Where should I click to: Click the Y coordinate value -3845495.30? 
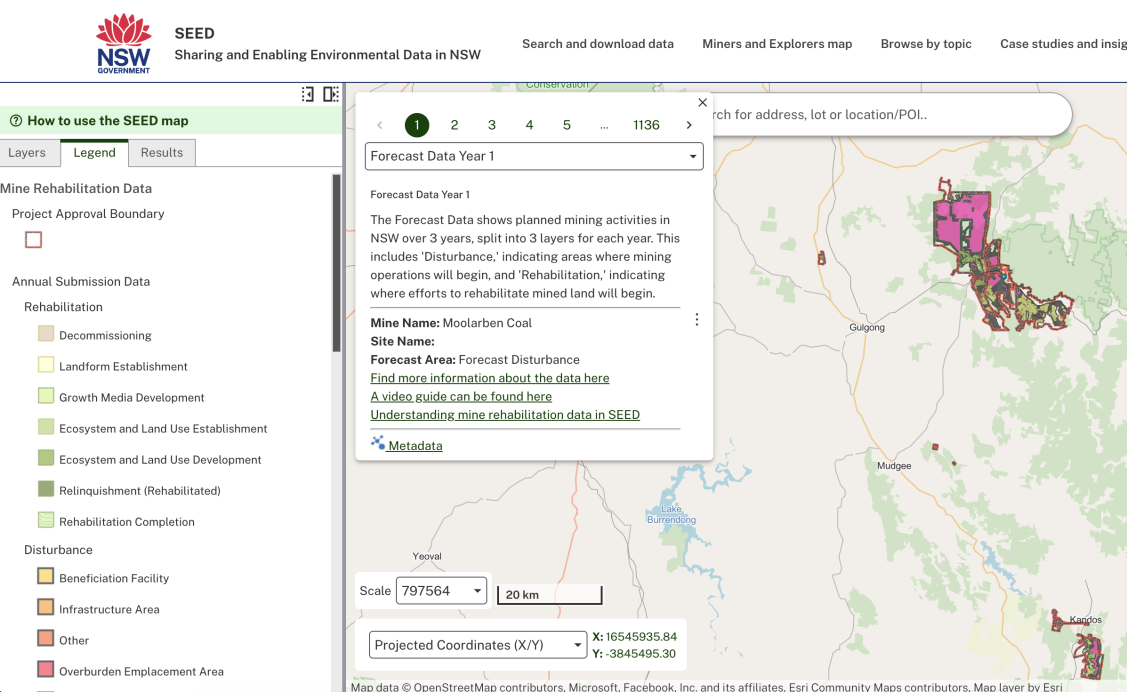(x=641, y=654)
